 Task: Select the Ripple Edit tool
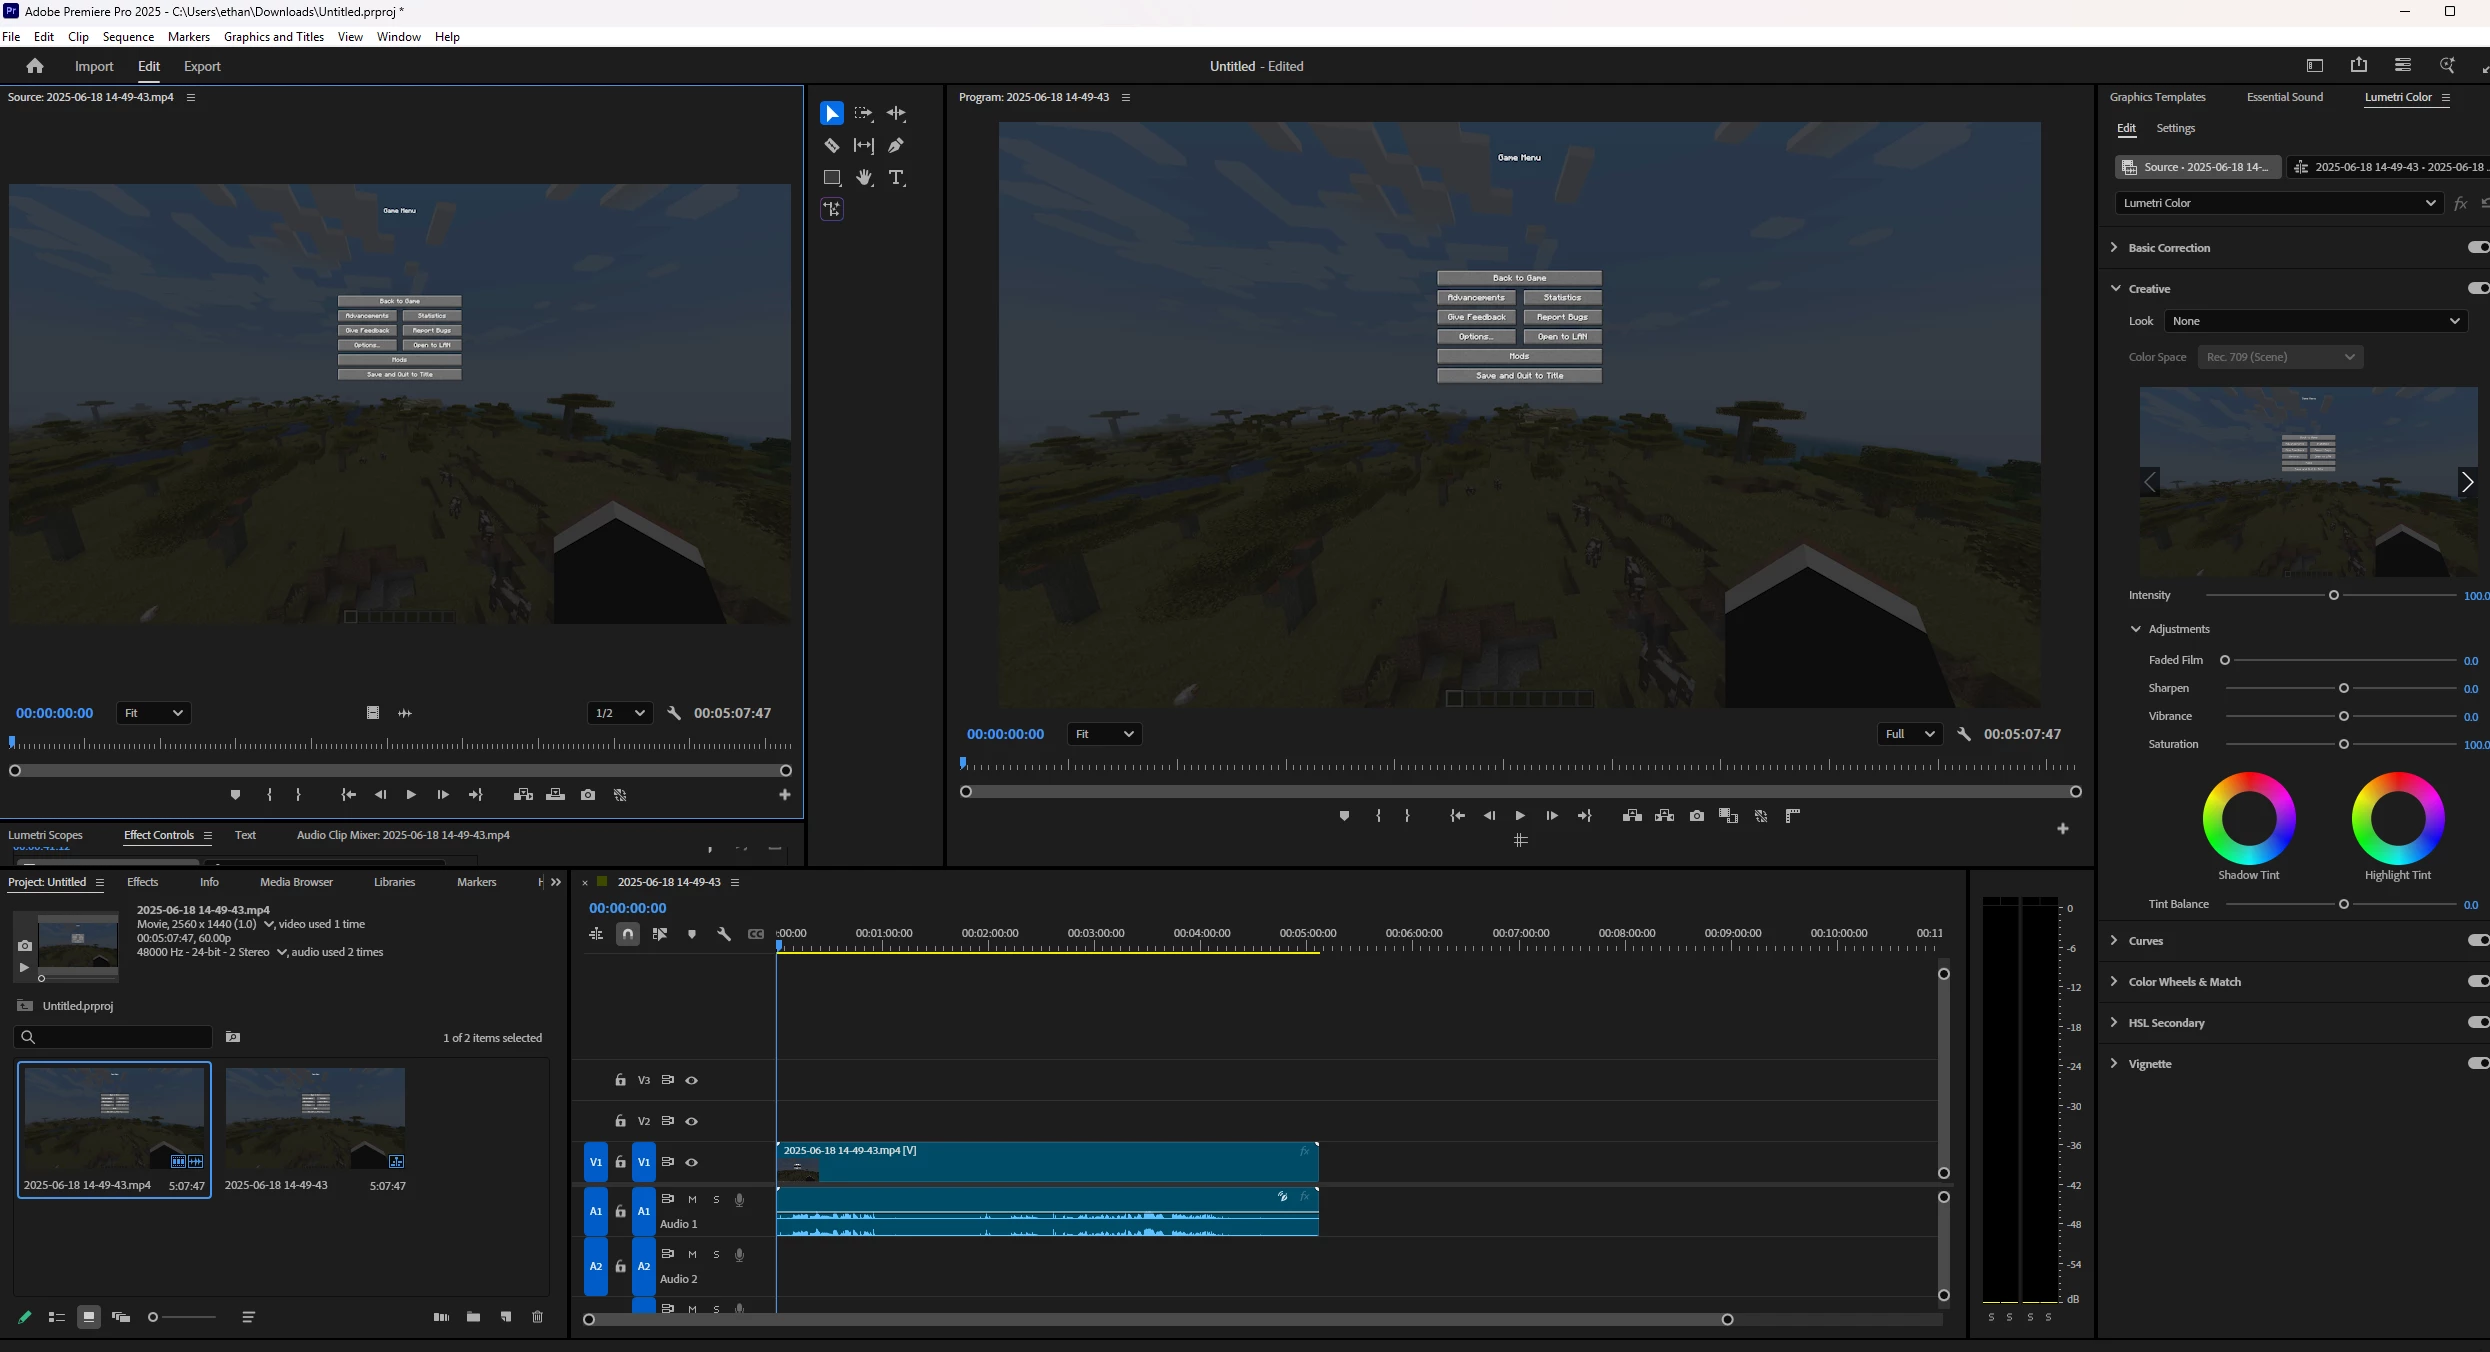tap(896, 113)
